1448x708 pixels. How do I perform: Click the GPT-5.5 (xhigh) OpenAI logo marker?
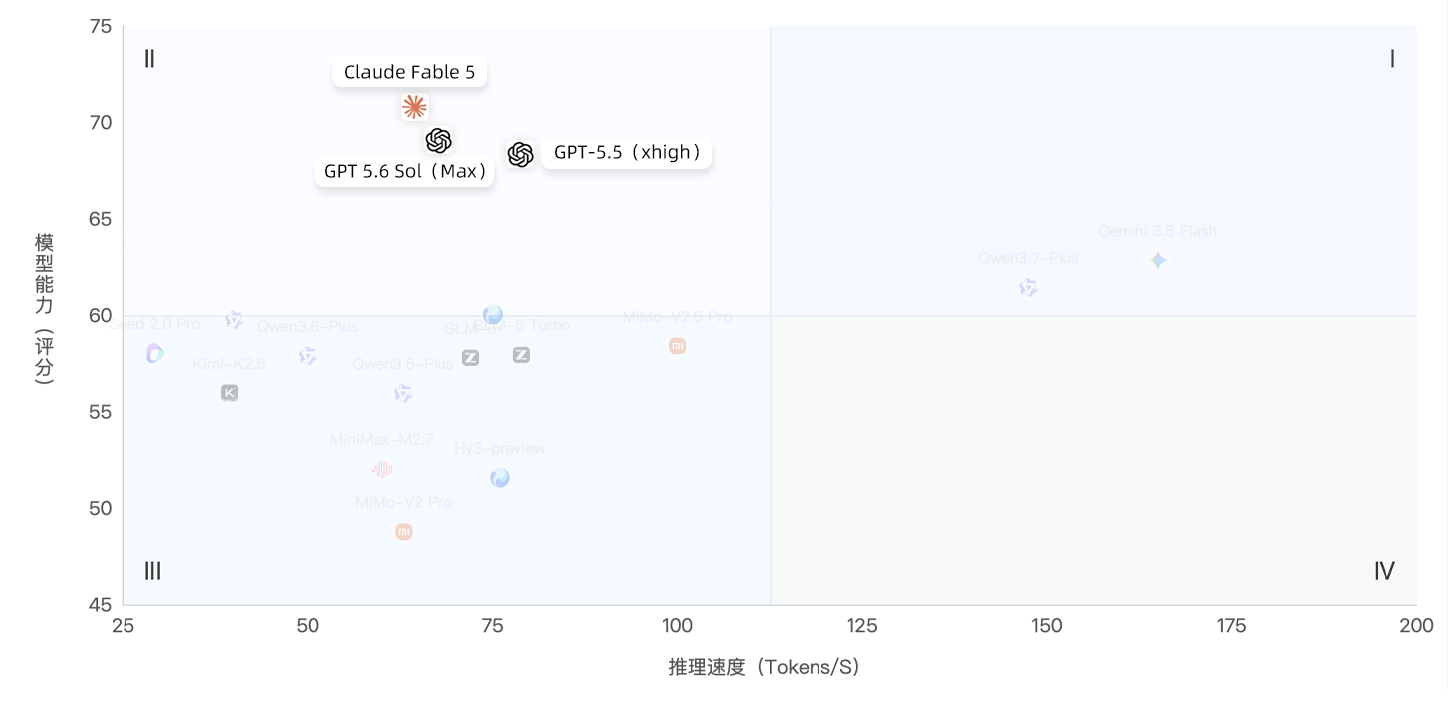point(520,154)
